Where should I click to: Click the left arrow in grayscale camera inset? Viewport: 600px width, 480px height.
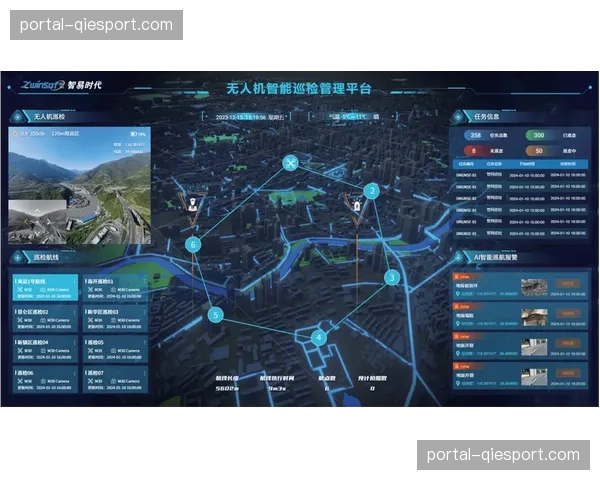coord(26,222)
